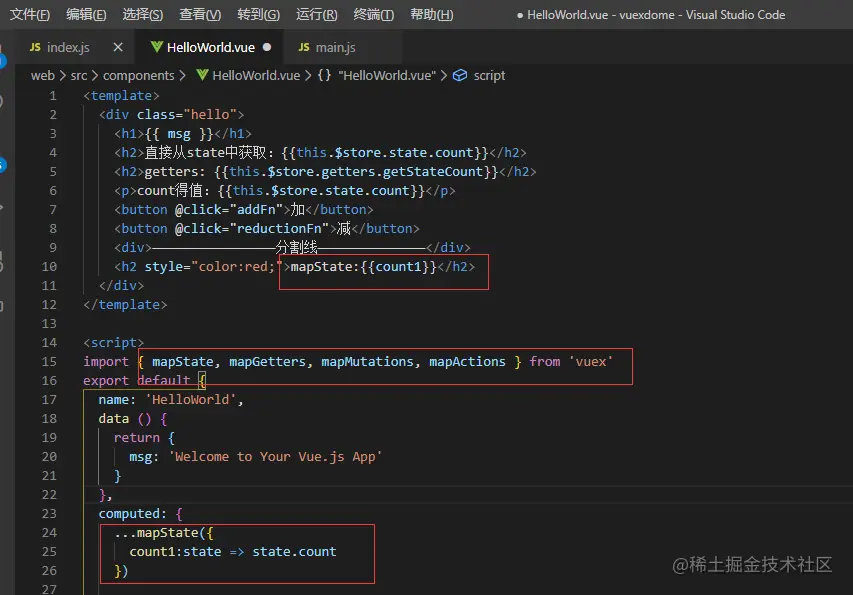The image size is (853, 595).
Task: Click mapState in the import statement
Action: click(x=183, y=362)
